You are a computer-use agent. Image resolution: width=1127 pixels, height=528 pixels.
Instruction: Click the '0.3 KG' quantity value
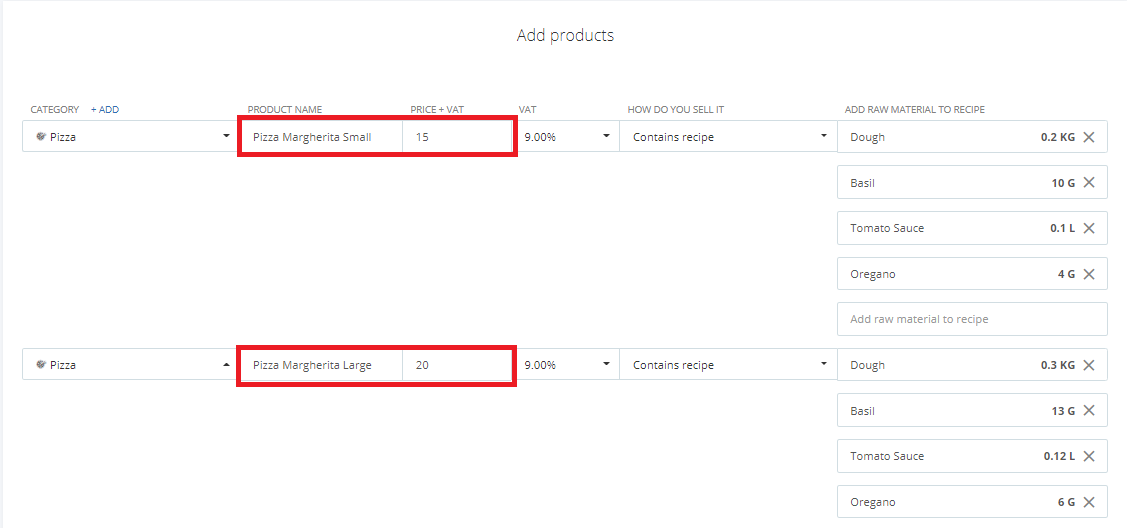pyautogui.click(x=1058, y=365)
